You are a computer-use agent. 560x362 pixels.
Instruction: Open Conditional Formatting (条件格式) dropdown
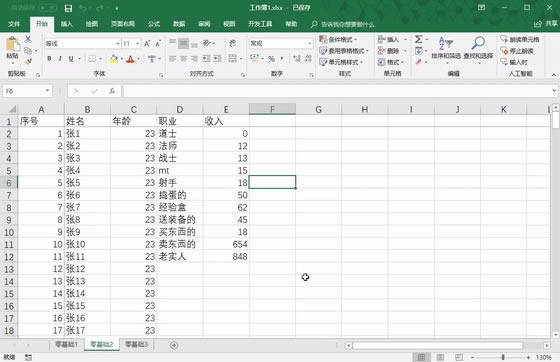(338, 39)
